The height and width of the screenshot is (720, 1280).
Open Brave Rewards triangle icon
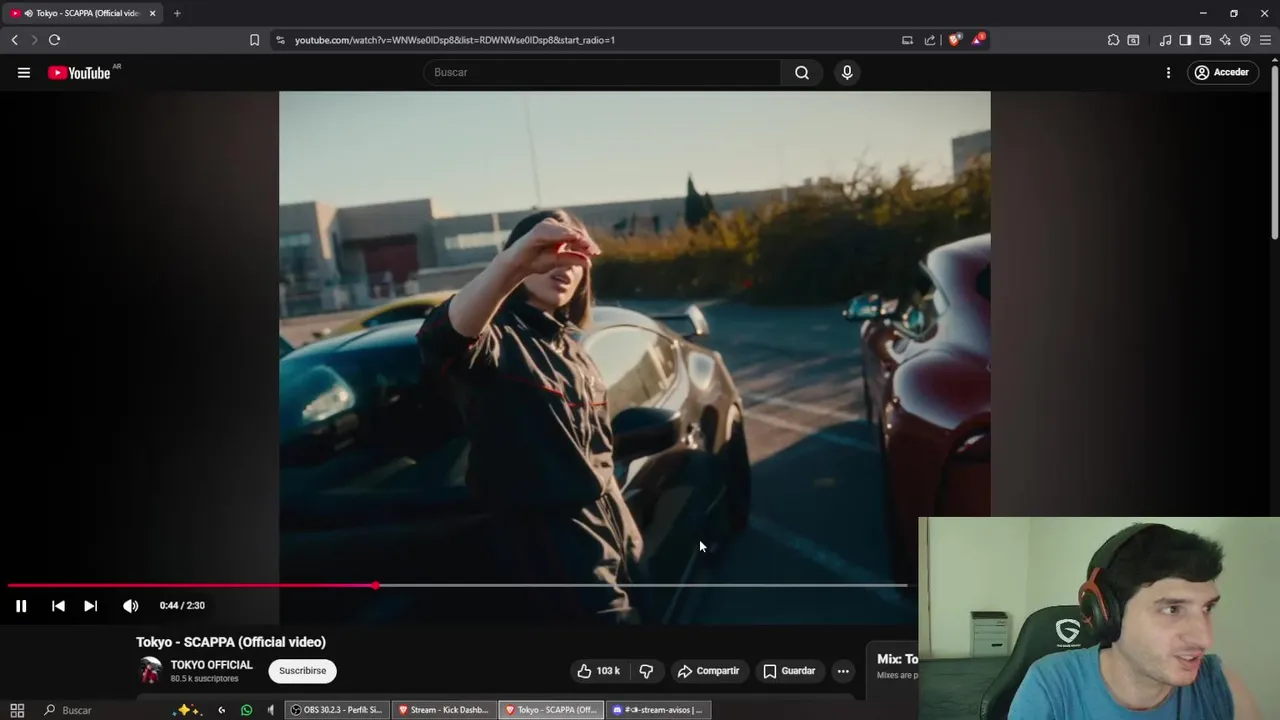point(978,40)
